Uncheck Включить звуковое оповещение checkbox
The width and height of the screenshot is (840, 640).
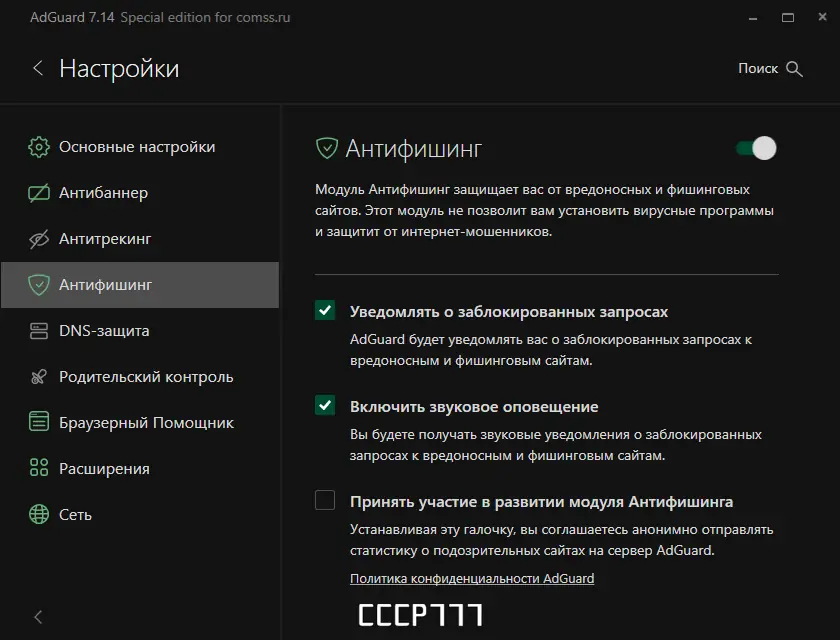coord(325,406)
